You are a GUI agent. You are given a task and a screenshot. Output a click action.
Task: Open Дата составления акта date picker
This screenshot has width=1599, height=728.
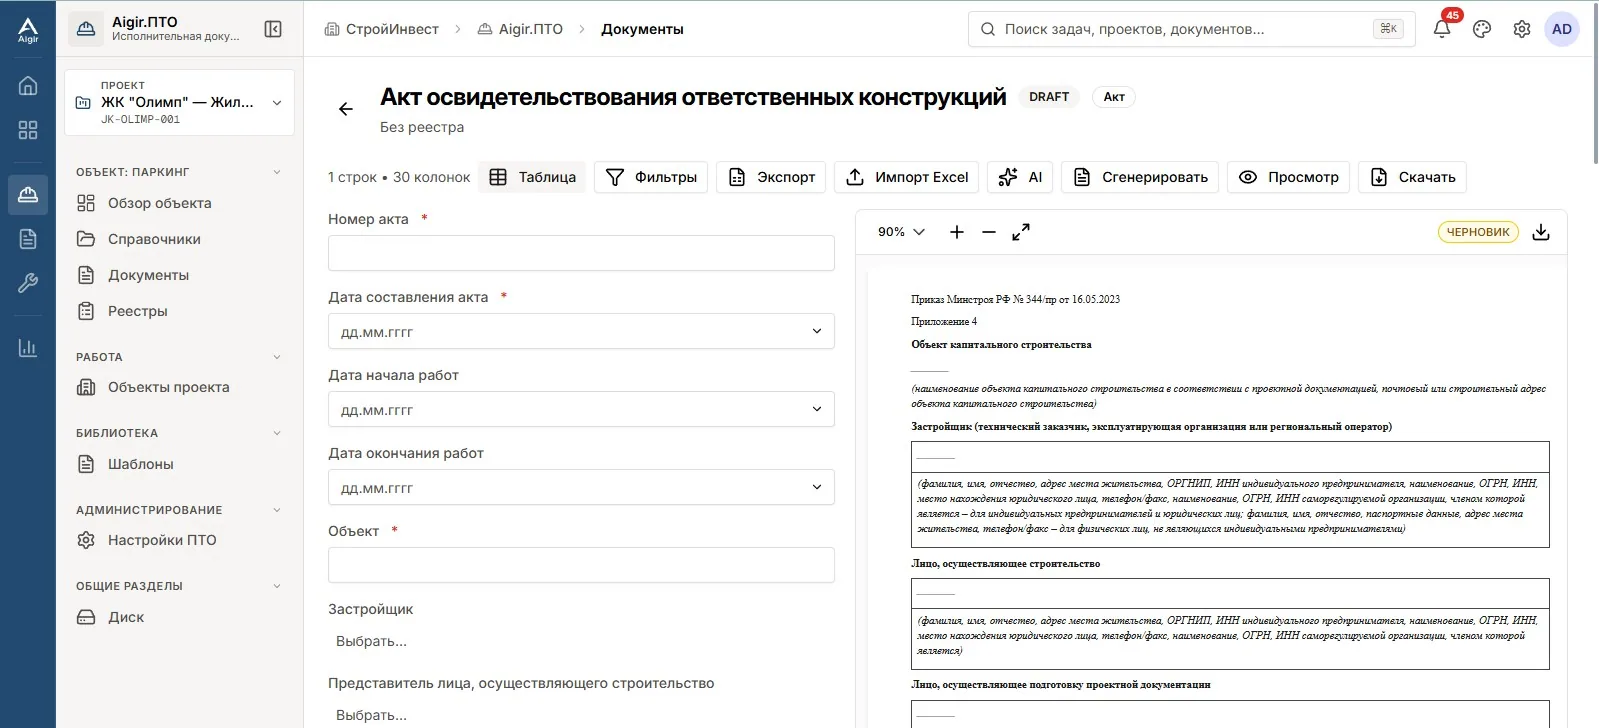(581, 331)
